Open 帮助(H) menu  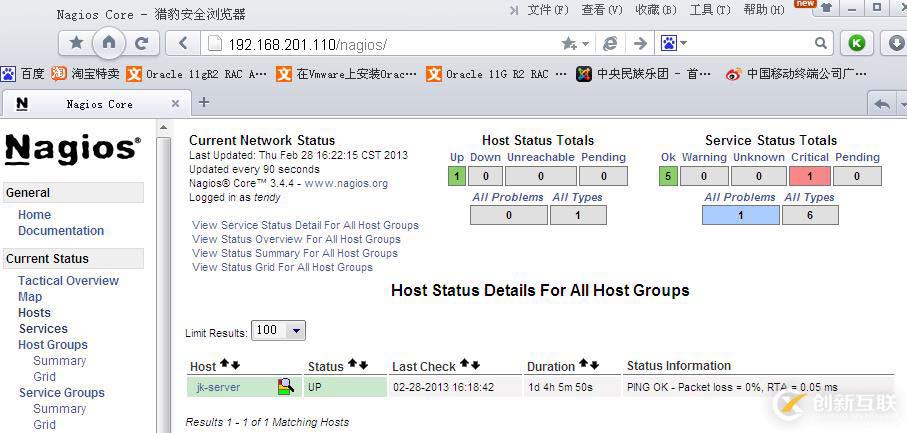point(764,10)
